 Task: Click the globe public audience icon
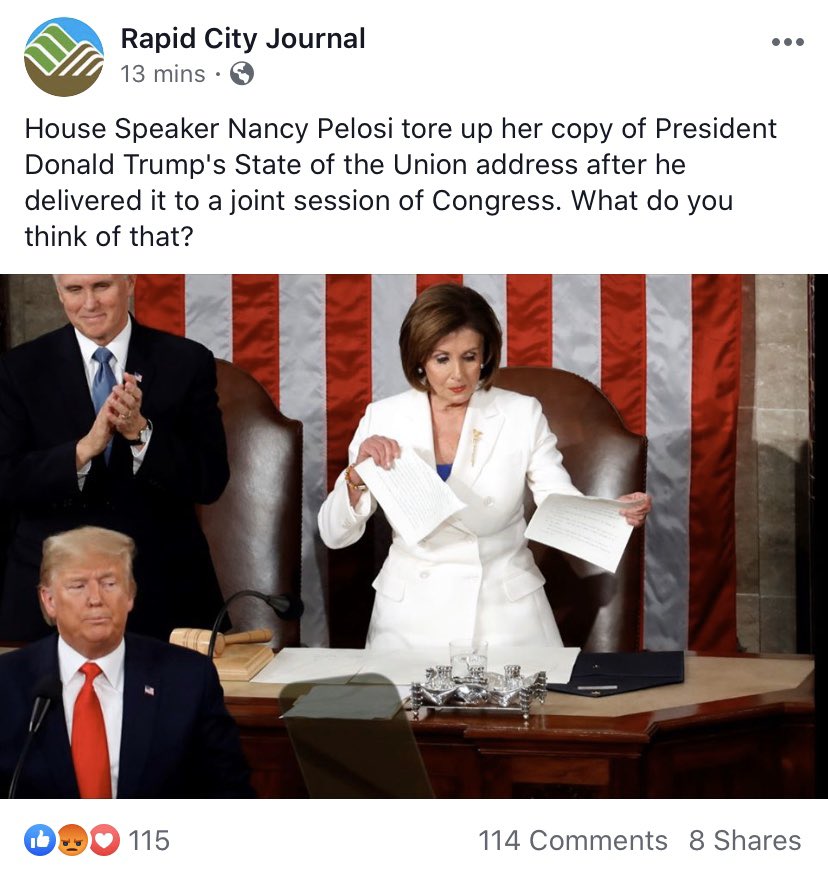click(242, 74)
